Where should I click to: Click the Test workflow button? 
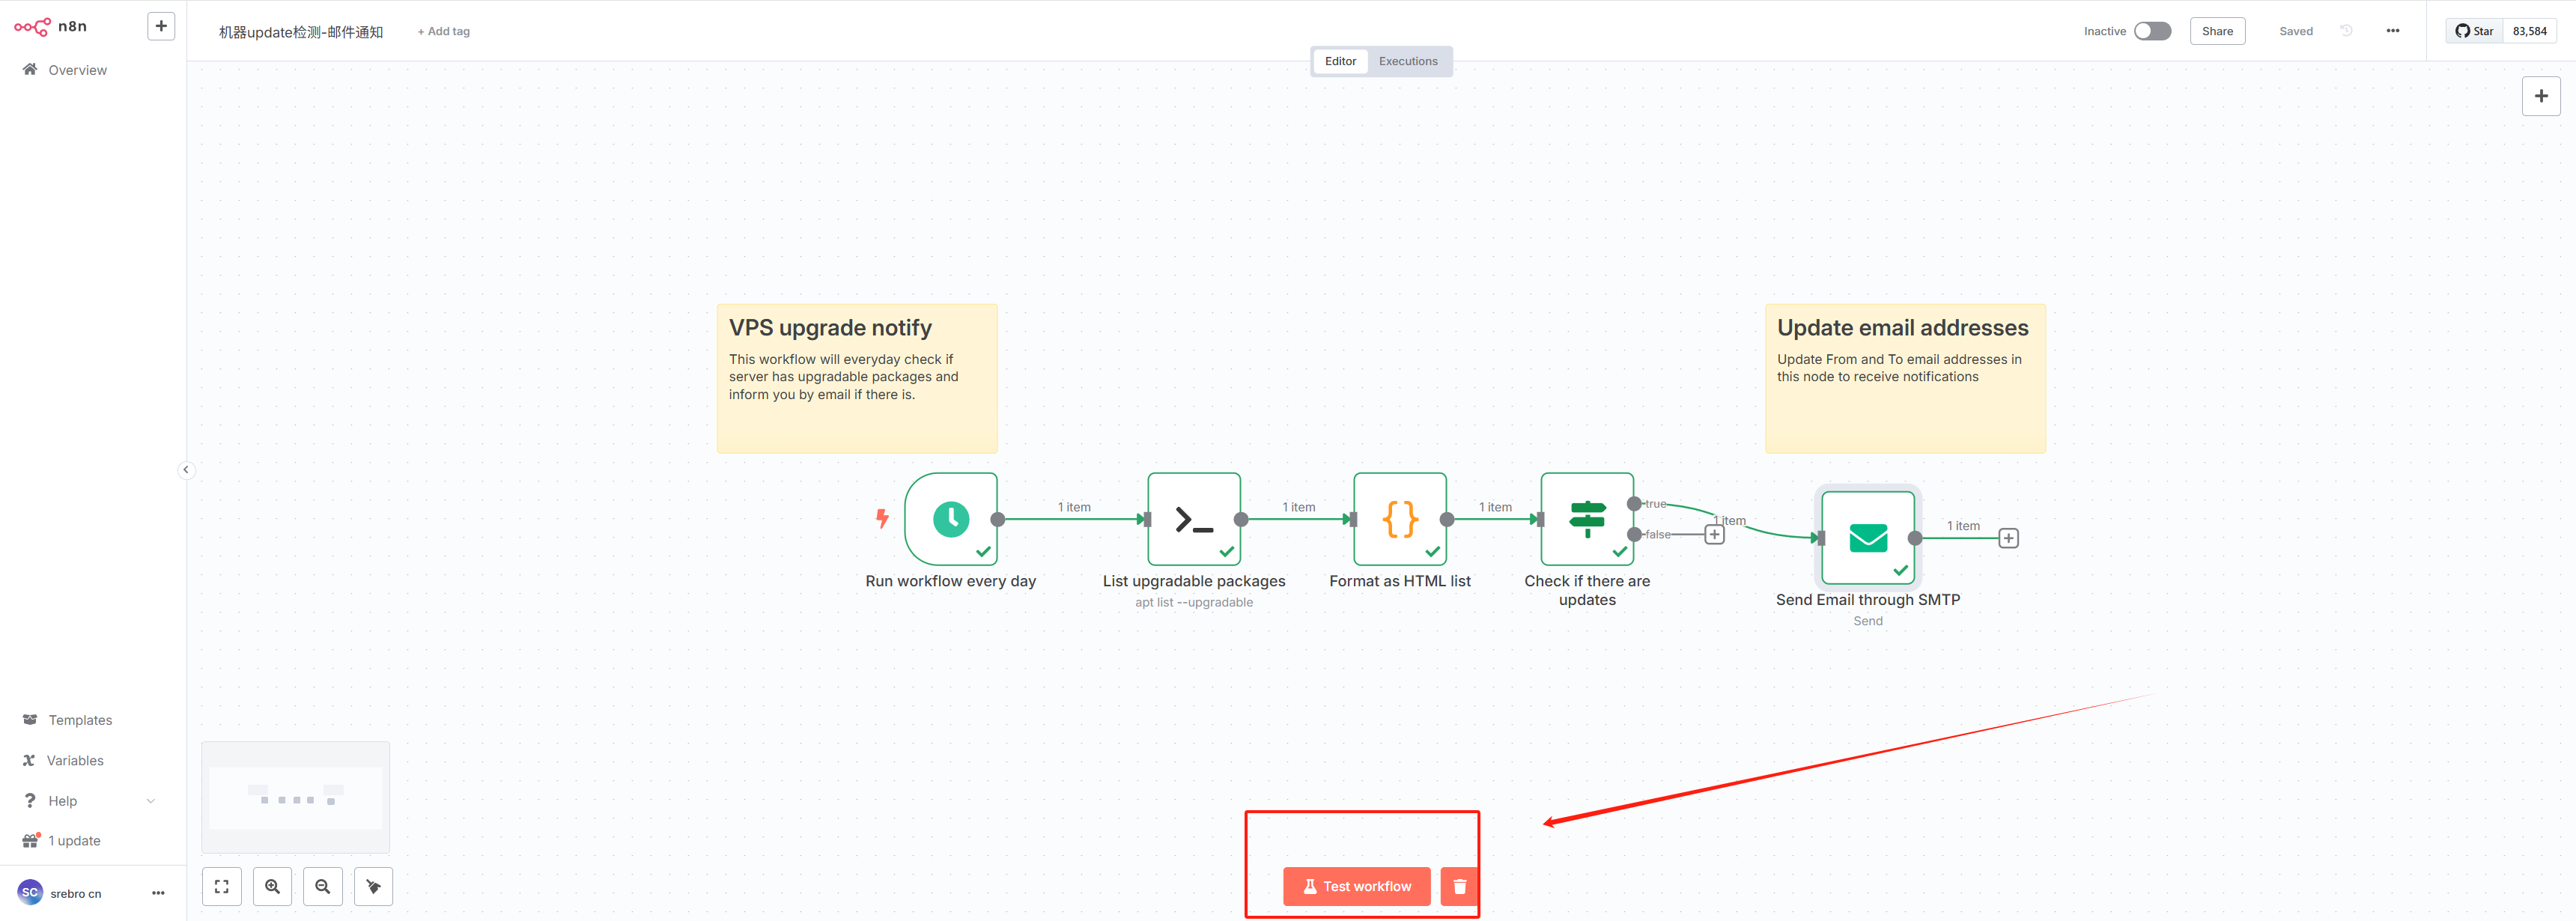(x=1356, y=886)
